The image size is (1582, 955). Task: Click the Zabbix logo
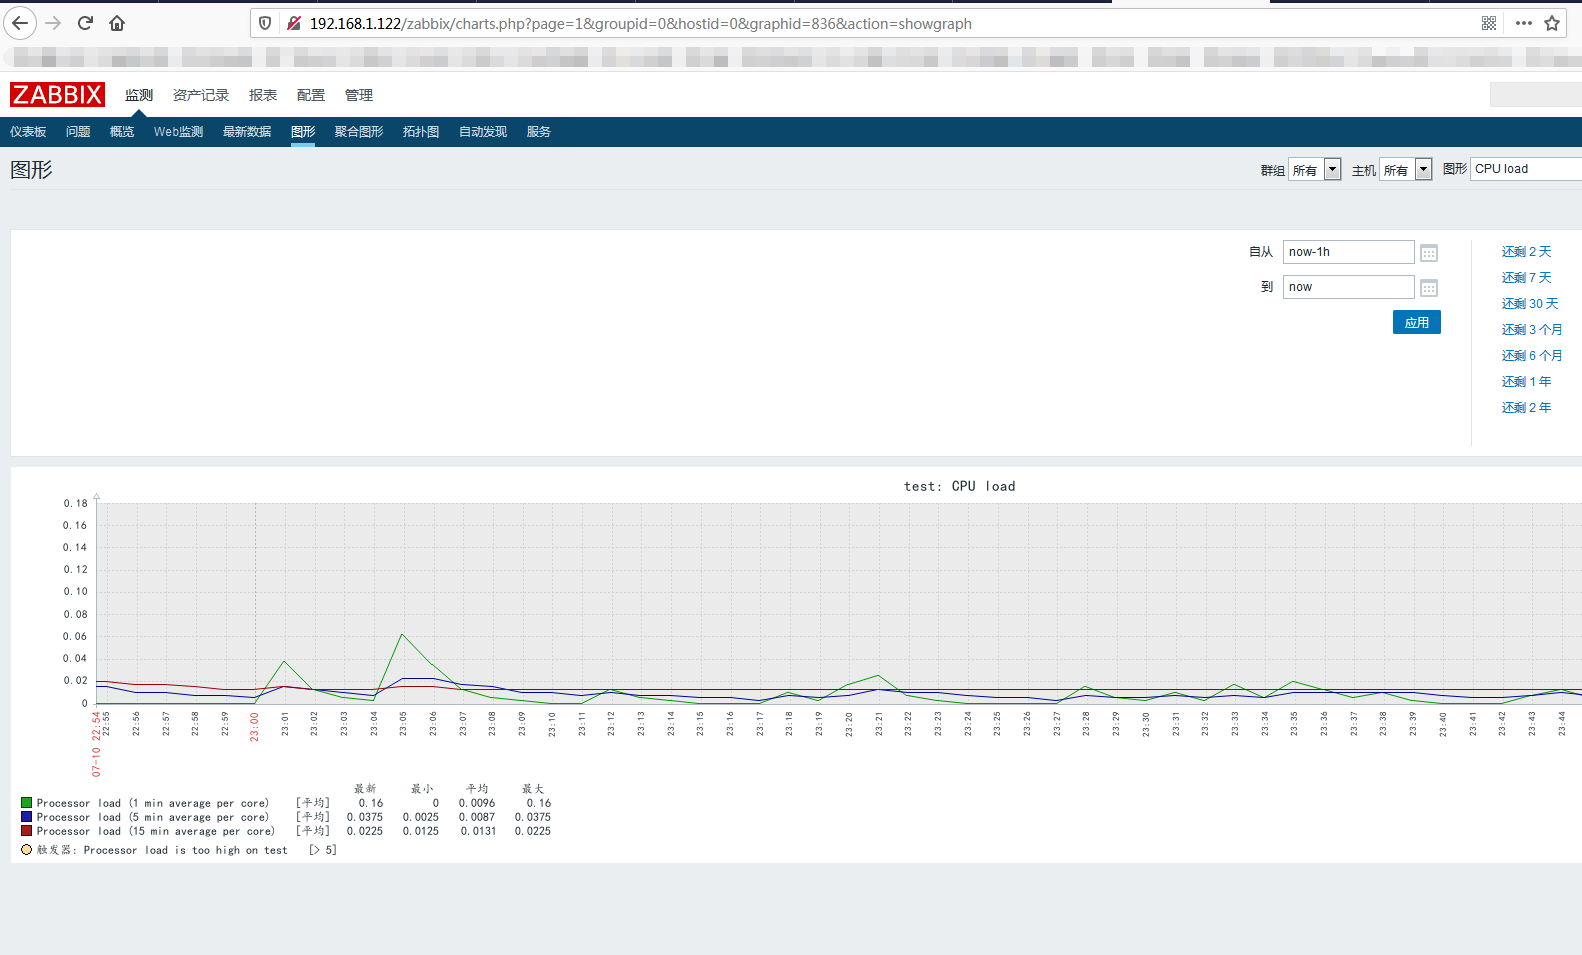click(x=57, y=95)
